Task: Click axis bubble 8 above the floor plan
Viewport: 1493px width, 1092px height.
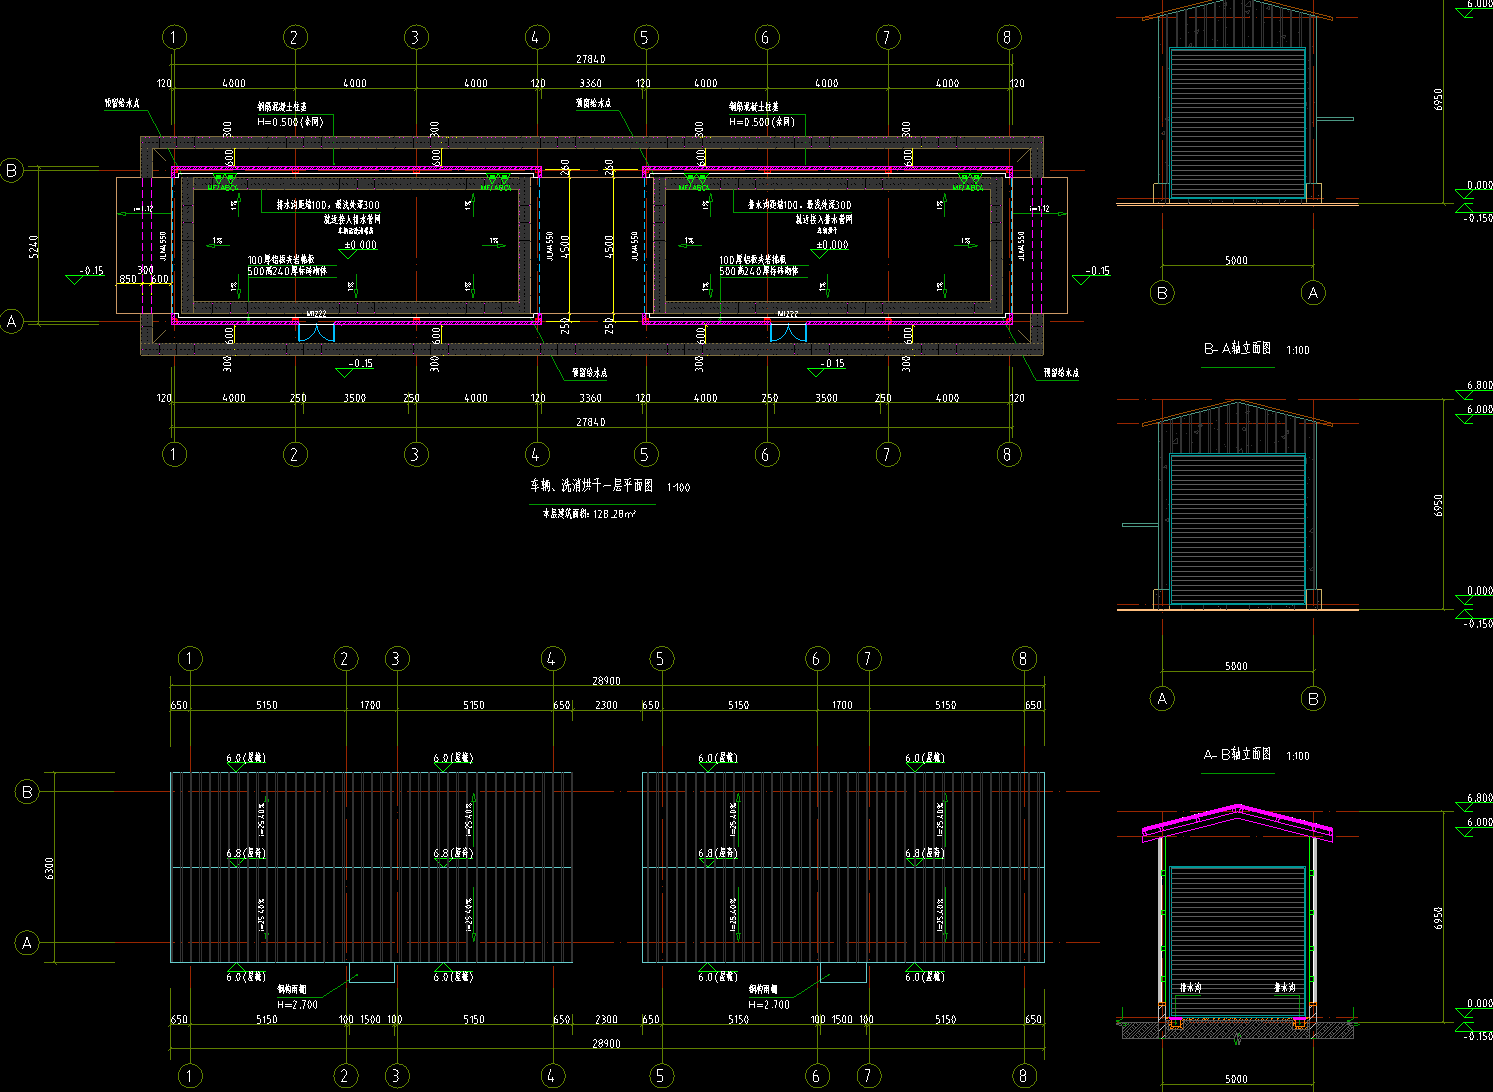Action: click(x=1007, y=38)
